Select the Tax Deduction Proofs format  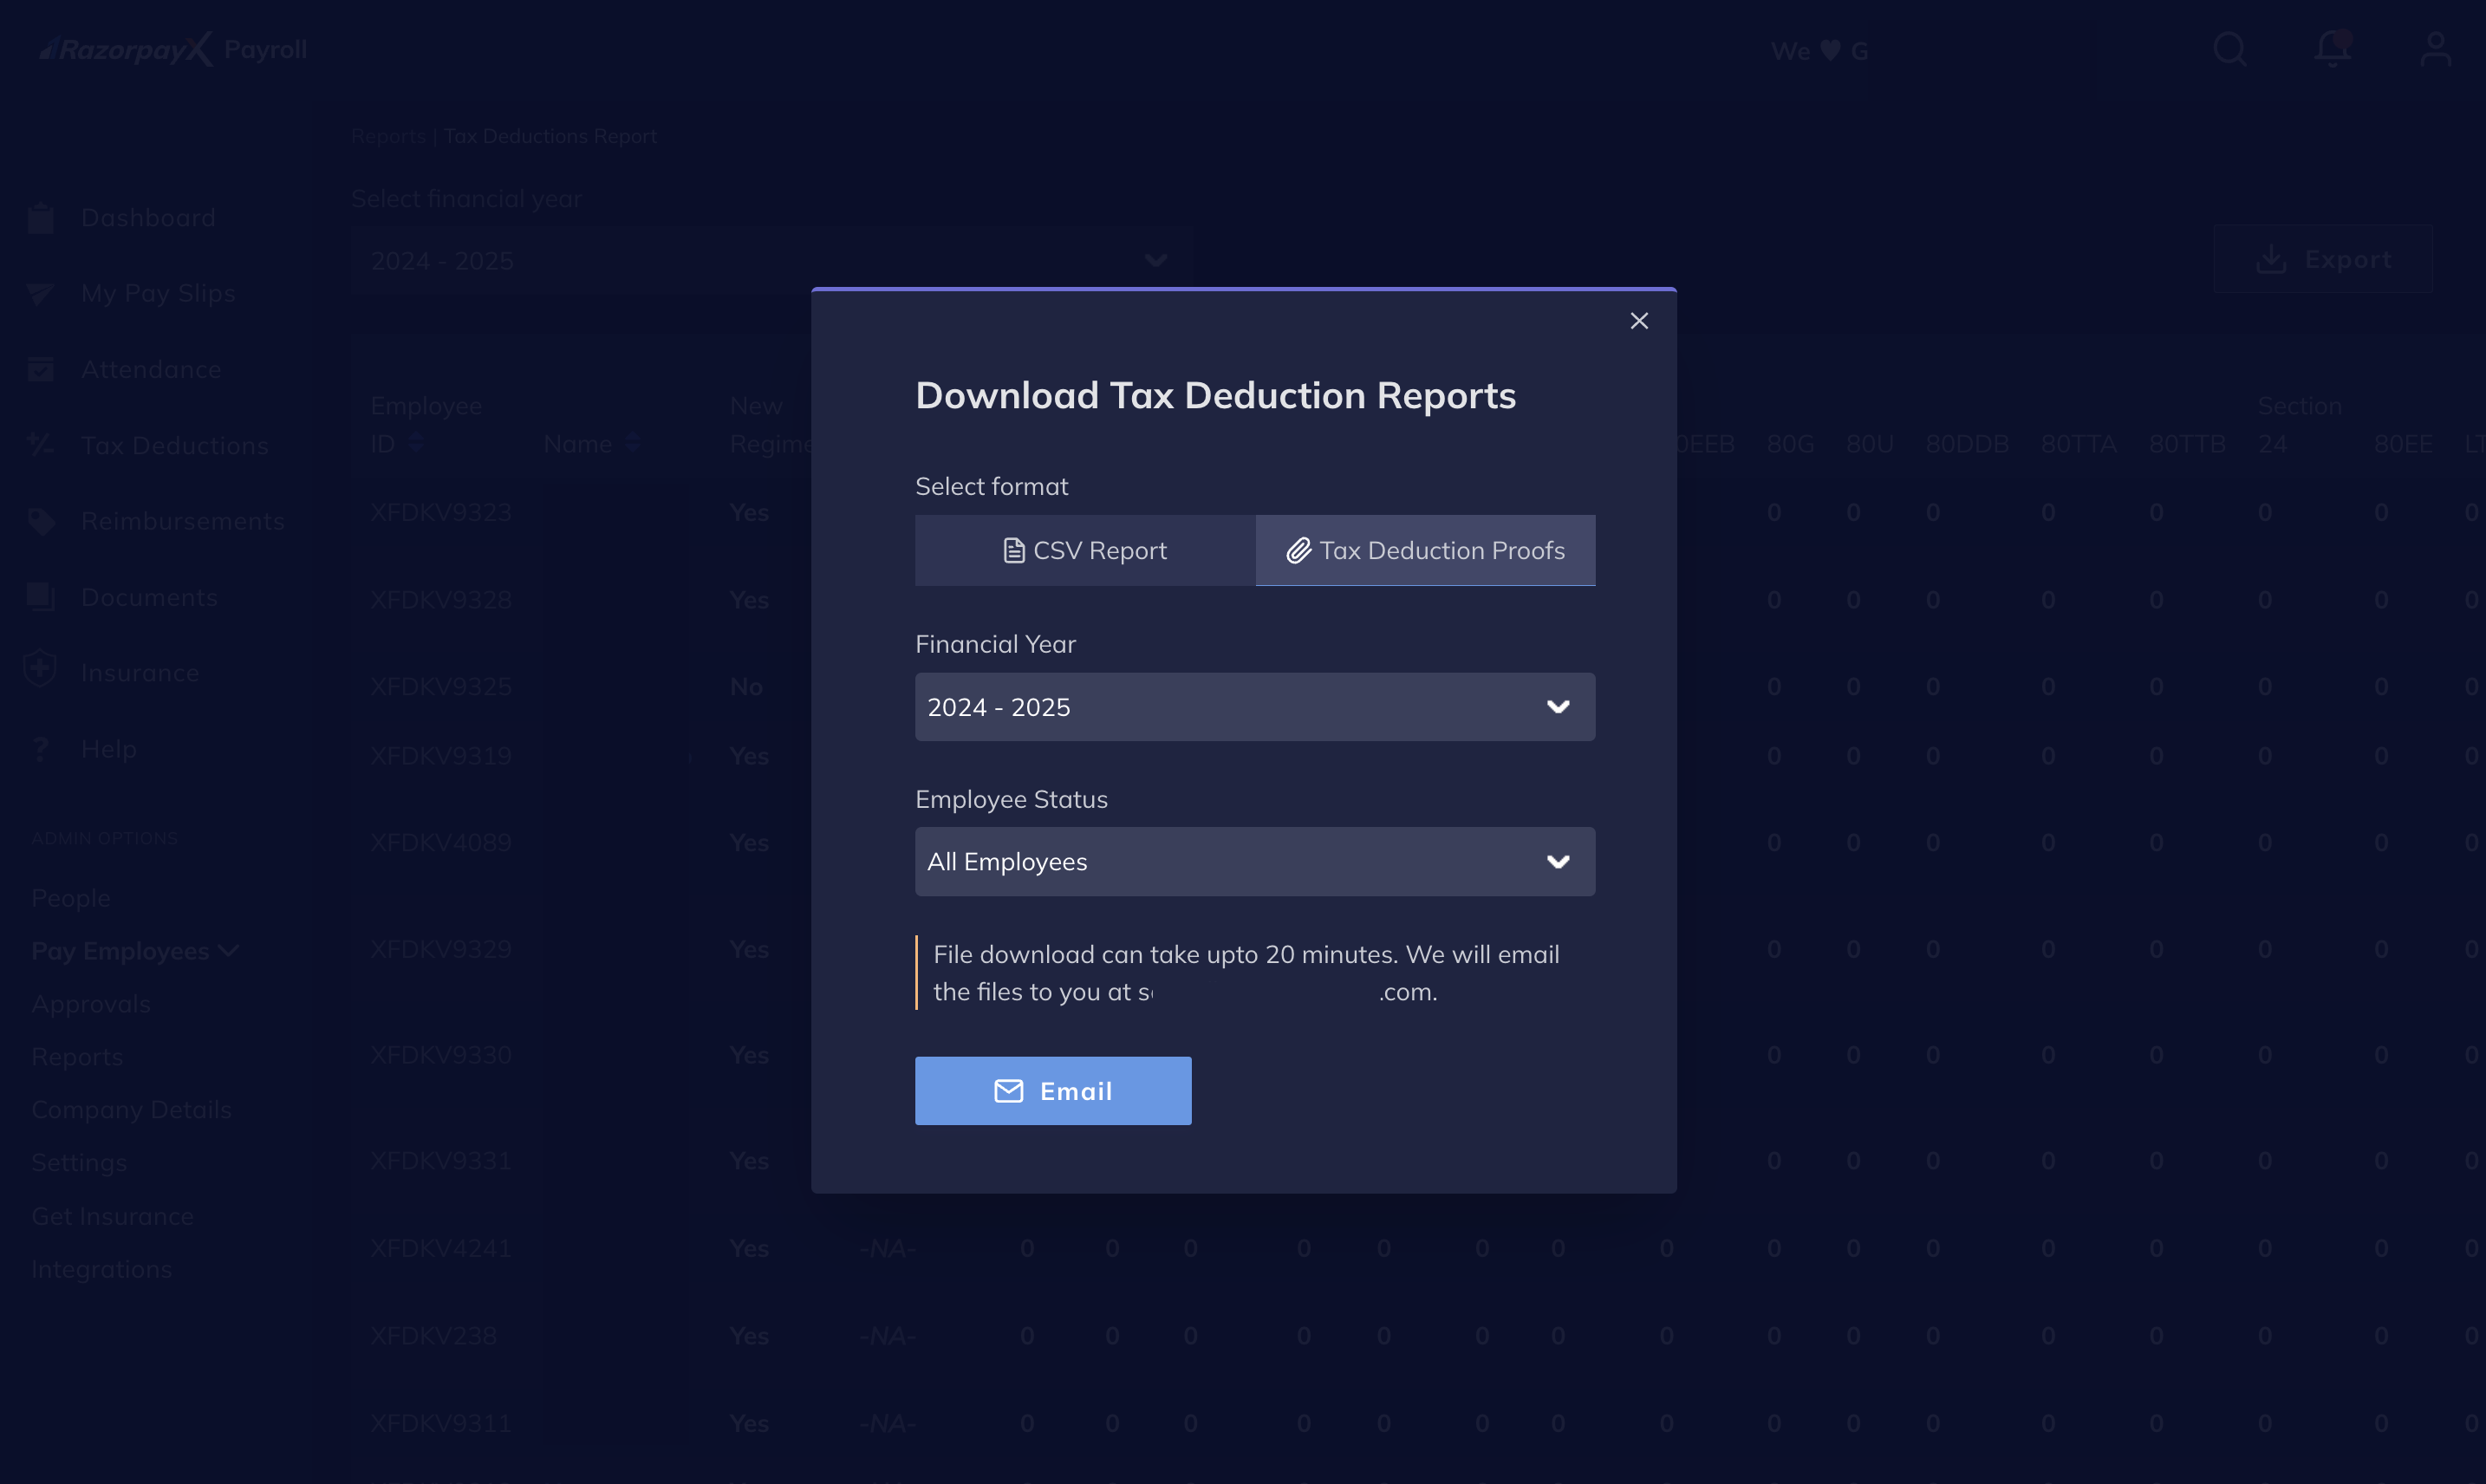[1425, 550]
